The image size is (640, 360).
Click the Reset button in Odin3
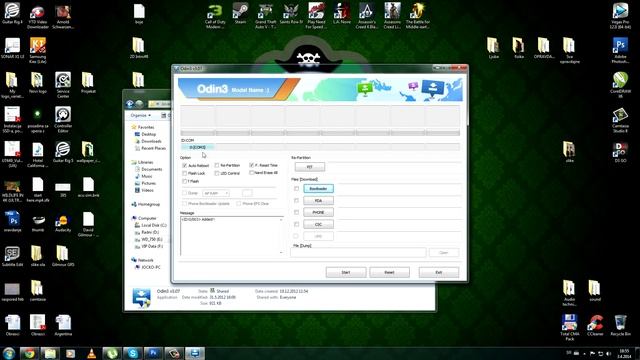pyautogui.click(x=389, y=272)
